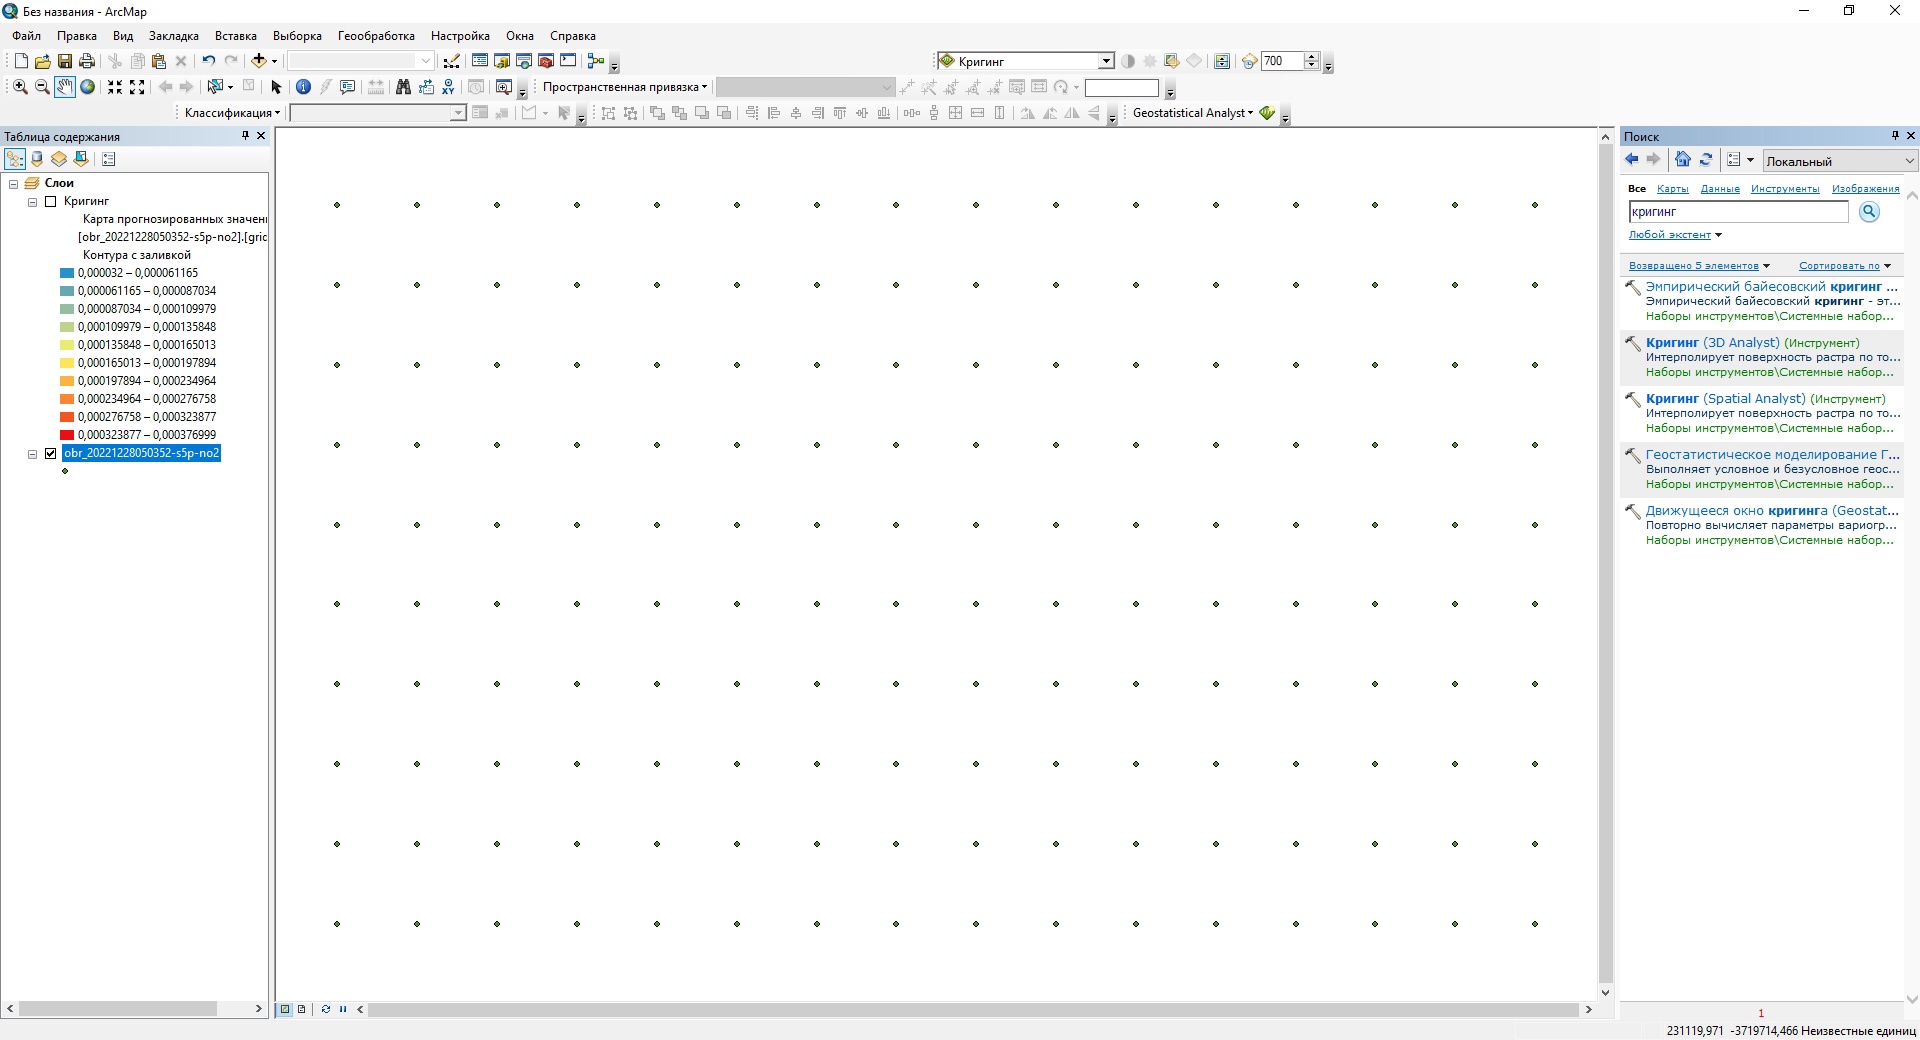The height and width of the screenshot is (1040, 1920).
Task: Collapse the obr_20221228050352-s5p-no2 layer symbol
Action: (32, 454)
